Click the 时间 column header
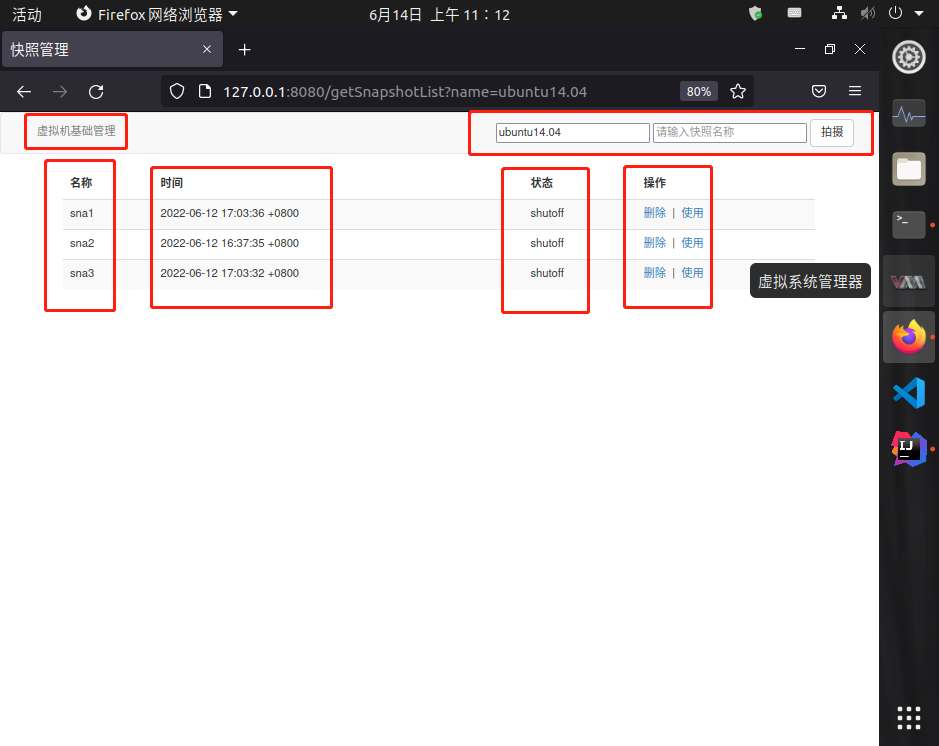The image size is (939, 746). coord(171,183)
